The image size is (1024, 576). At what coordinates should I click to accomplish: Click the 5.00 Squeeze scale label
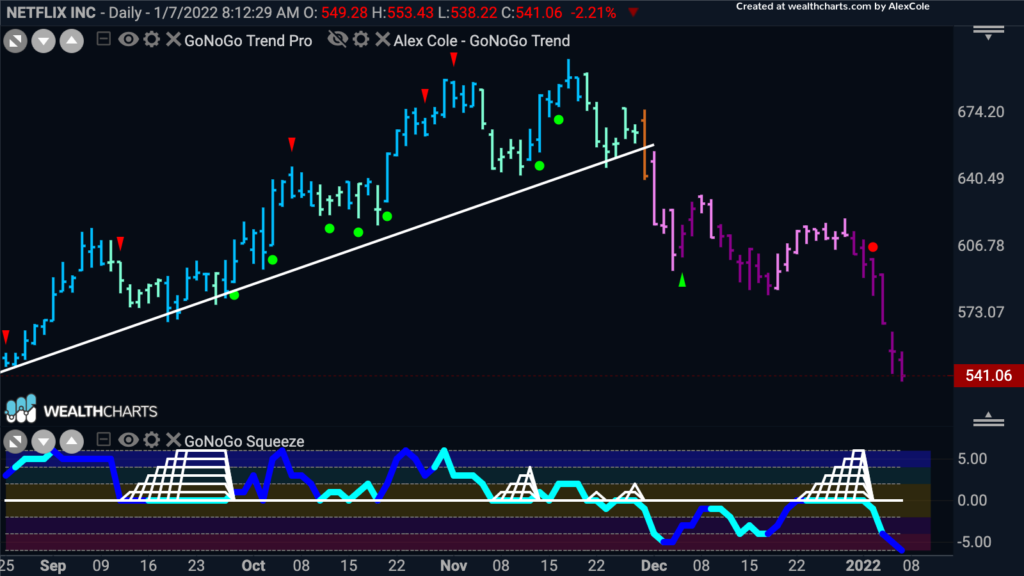point(972,459)
